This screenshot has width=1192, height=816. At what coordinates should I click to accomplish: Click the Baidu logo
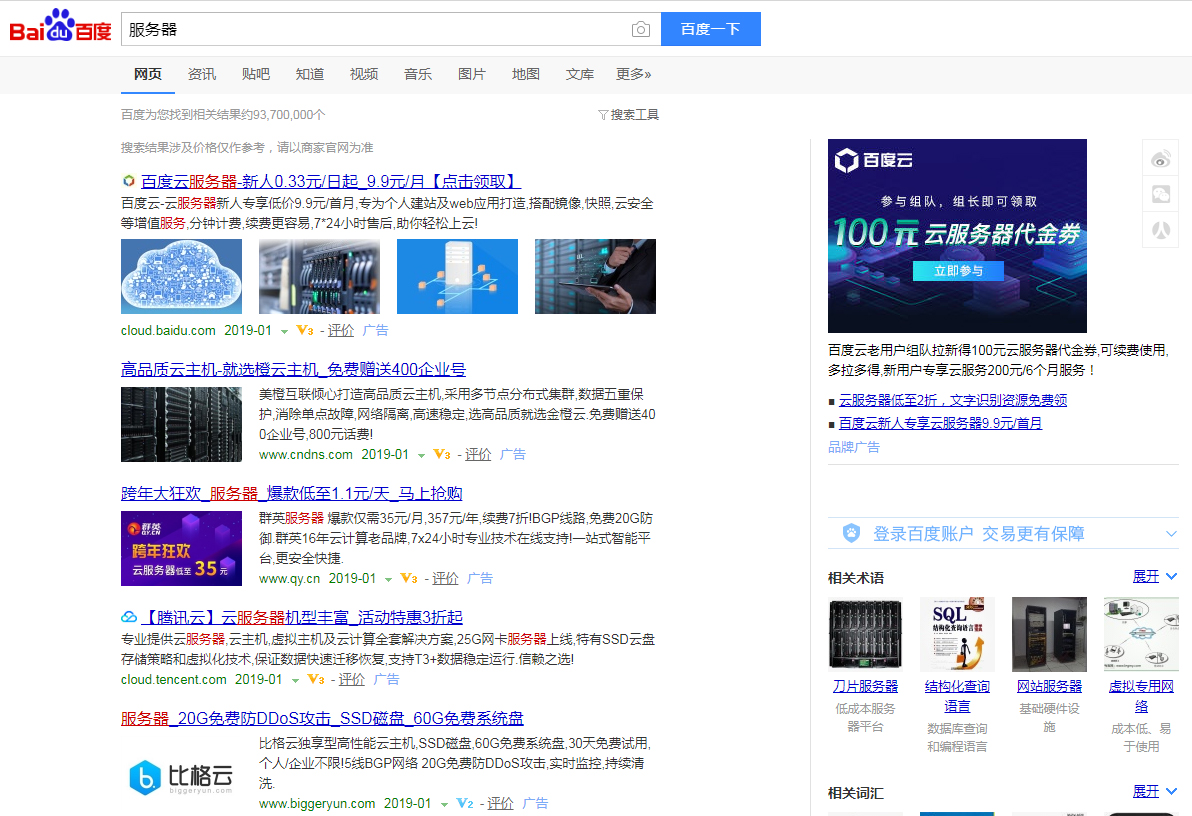(x=60, y=27)
